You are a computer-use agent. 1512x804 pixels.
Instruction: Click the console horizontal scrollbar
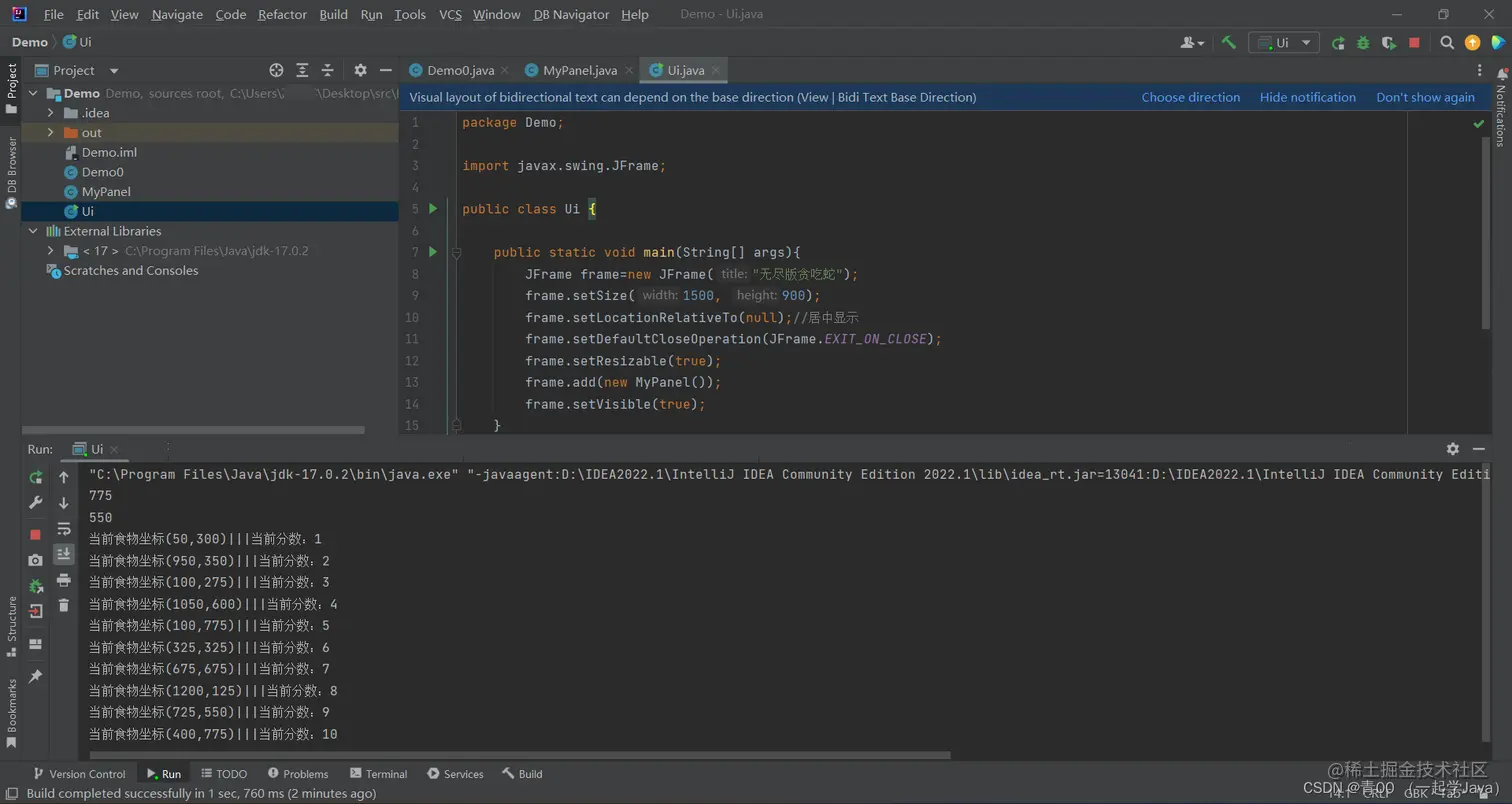pyautogui.click(x=520, y=755)
